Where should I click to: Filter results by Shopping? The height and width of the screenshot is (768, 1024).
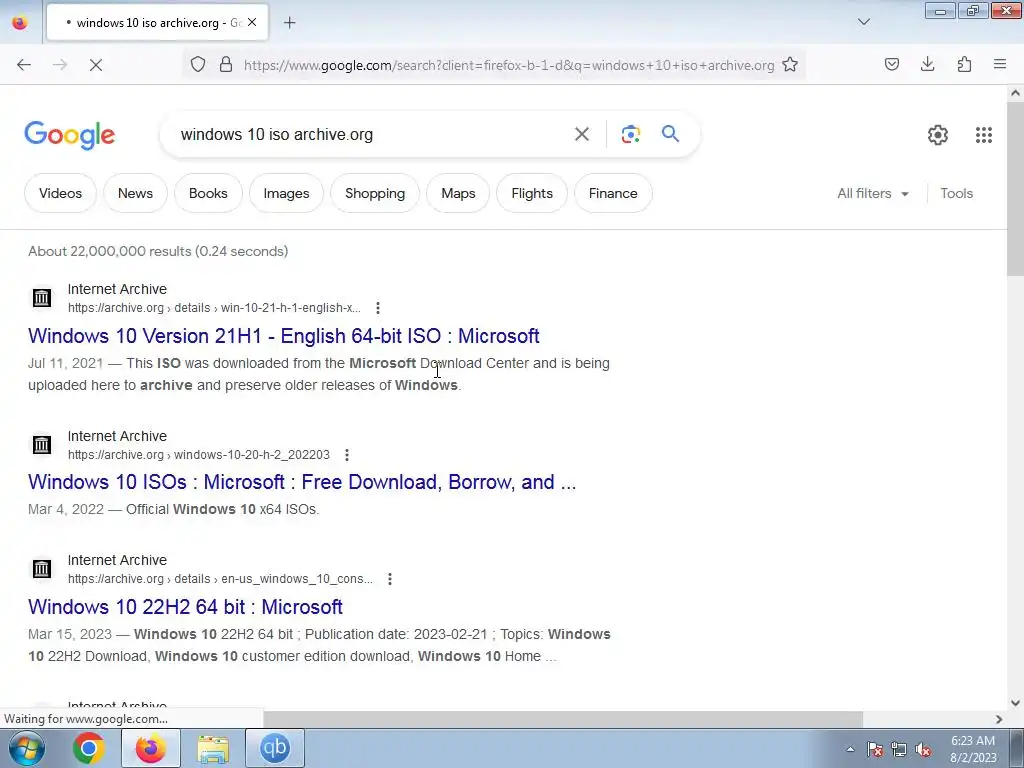coord(375,193)
